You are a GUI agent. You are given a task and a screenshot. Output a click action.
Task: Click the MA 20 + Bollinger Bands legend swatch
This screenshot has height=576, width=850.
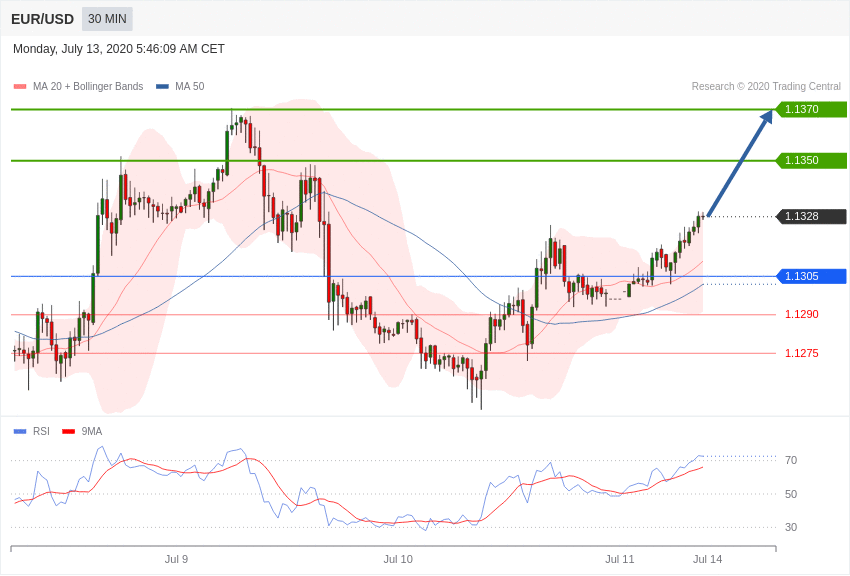click(20, 86)
